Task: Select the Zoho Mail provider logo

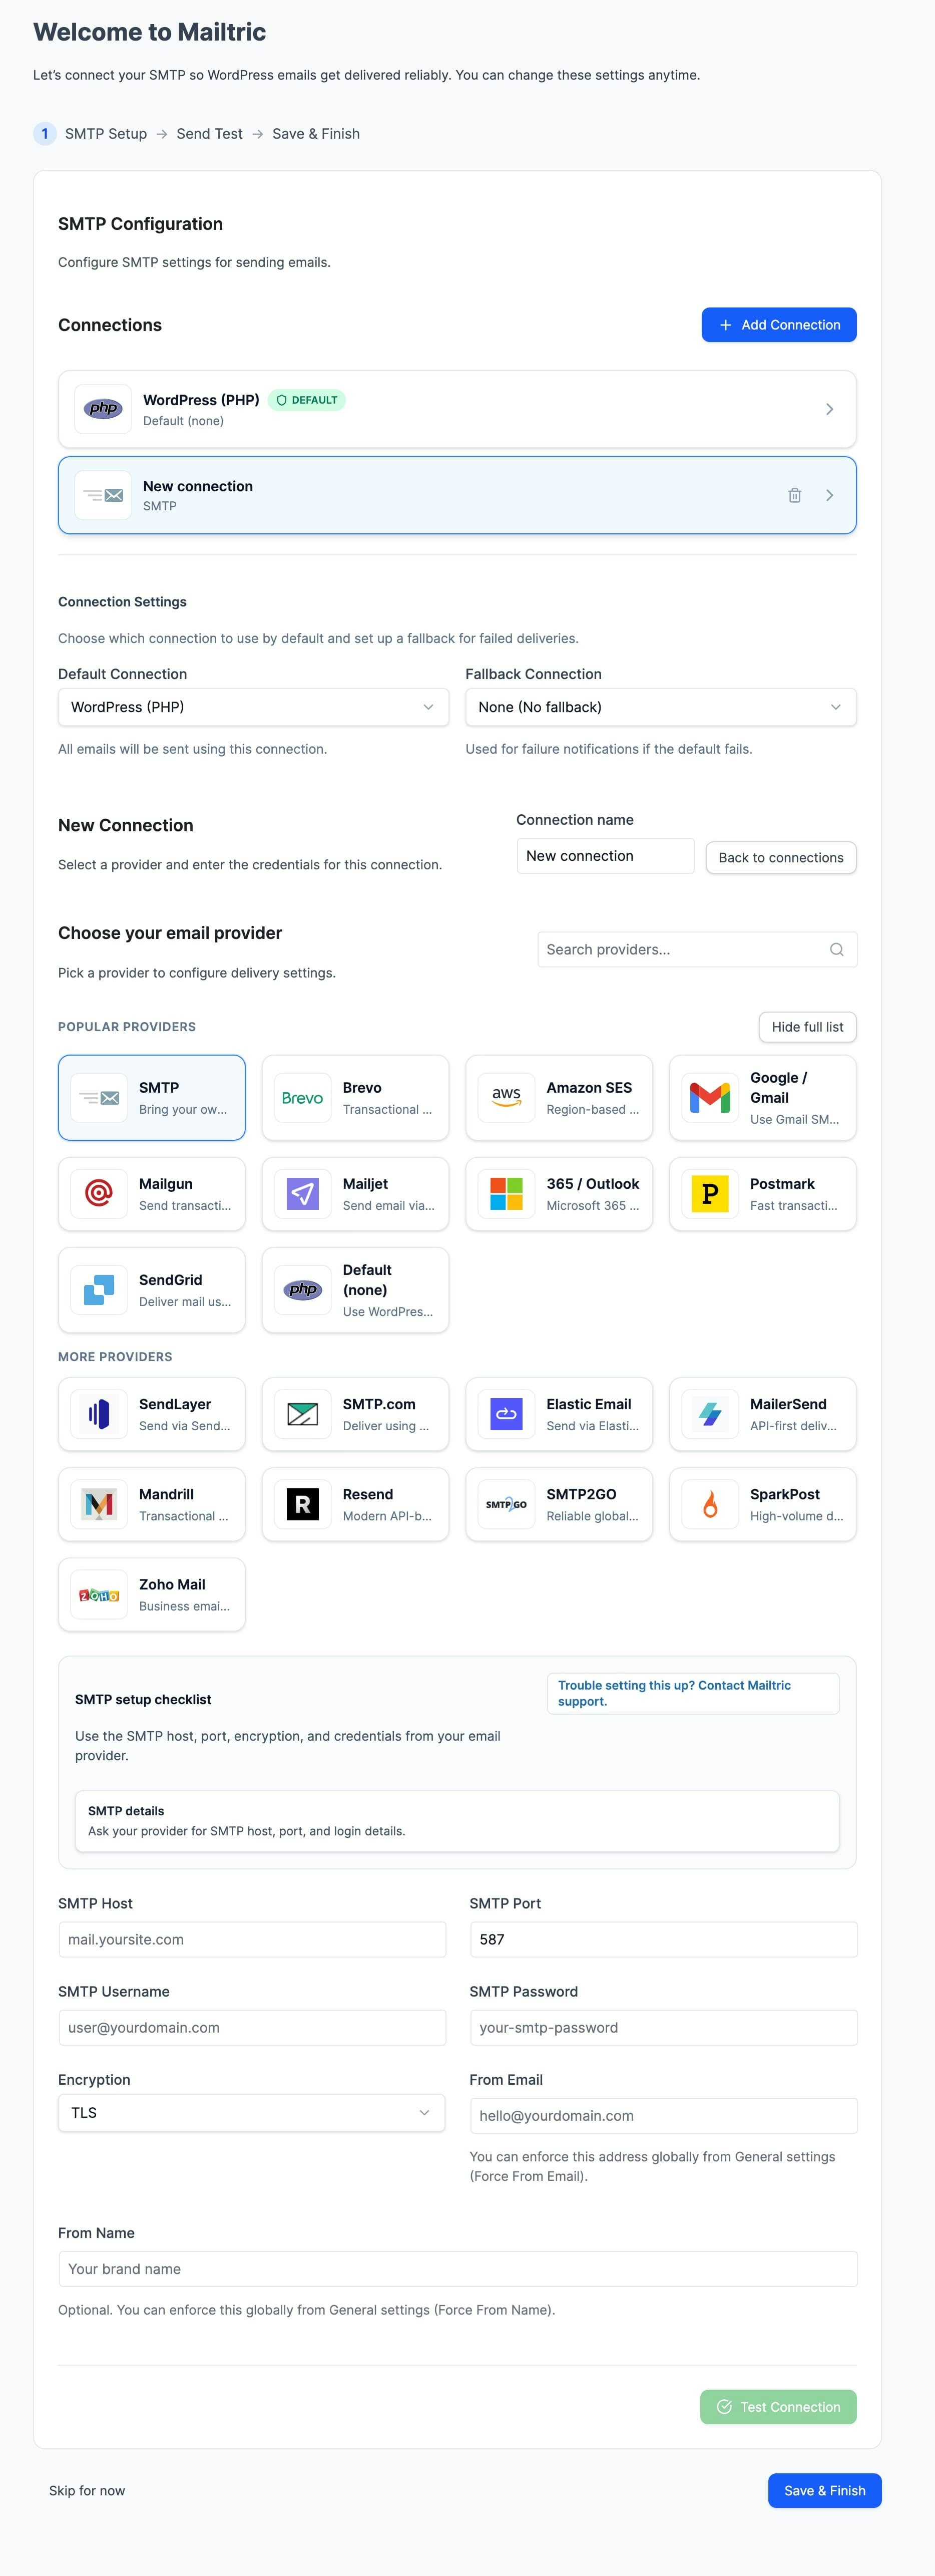Action: (99, 1595)
